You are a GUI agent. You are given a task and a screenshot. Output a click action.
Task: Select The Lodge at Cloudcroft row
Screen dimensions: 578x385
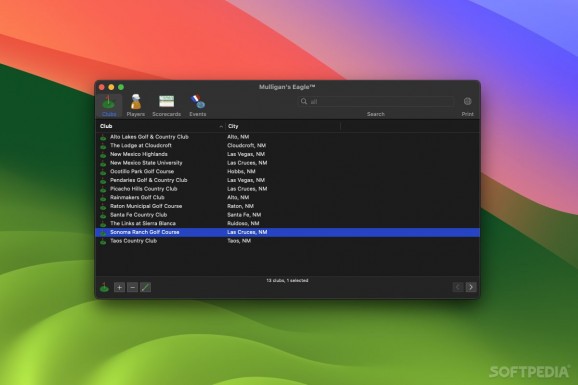point(288,146)
